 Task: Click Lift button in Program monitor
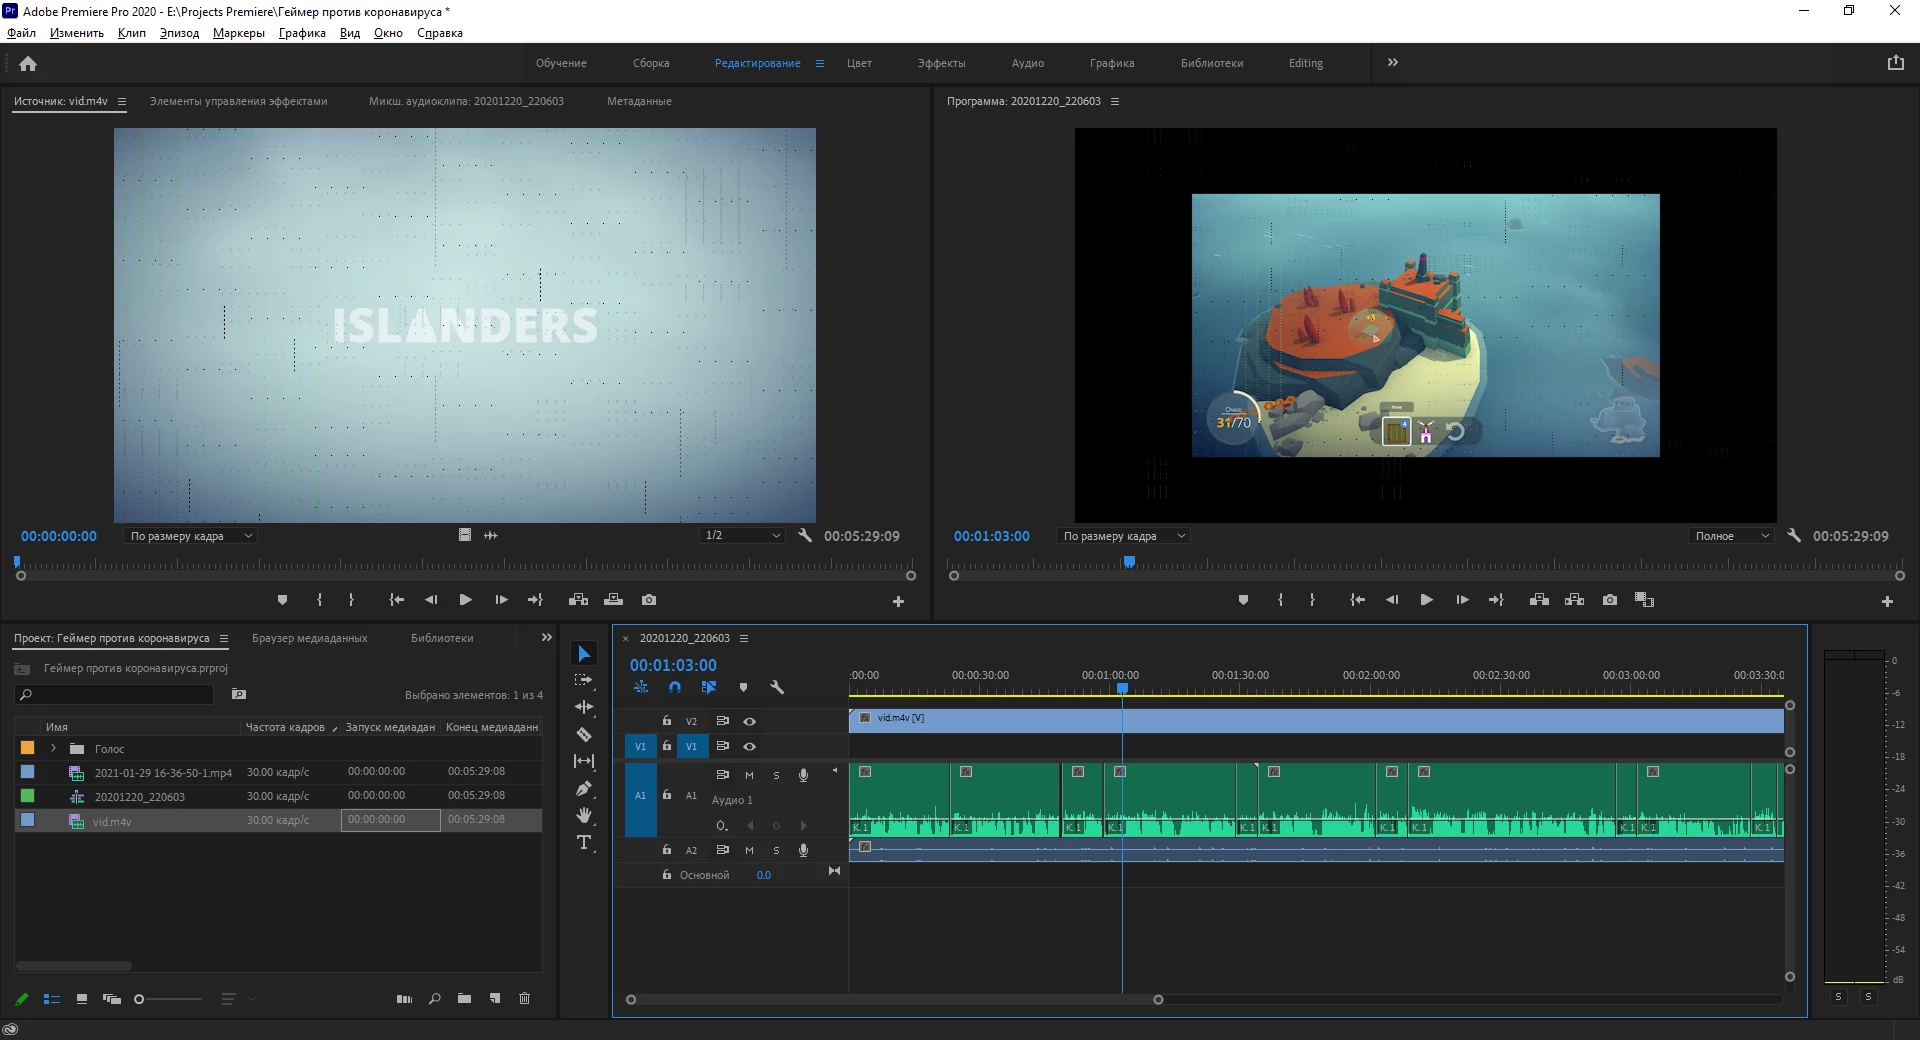click(1539, 600)
